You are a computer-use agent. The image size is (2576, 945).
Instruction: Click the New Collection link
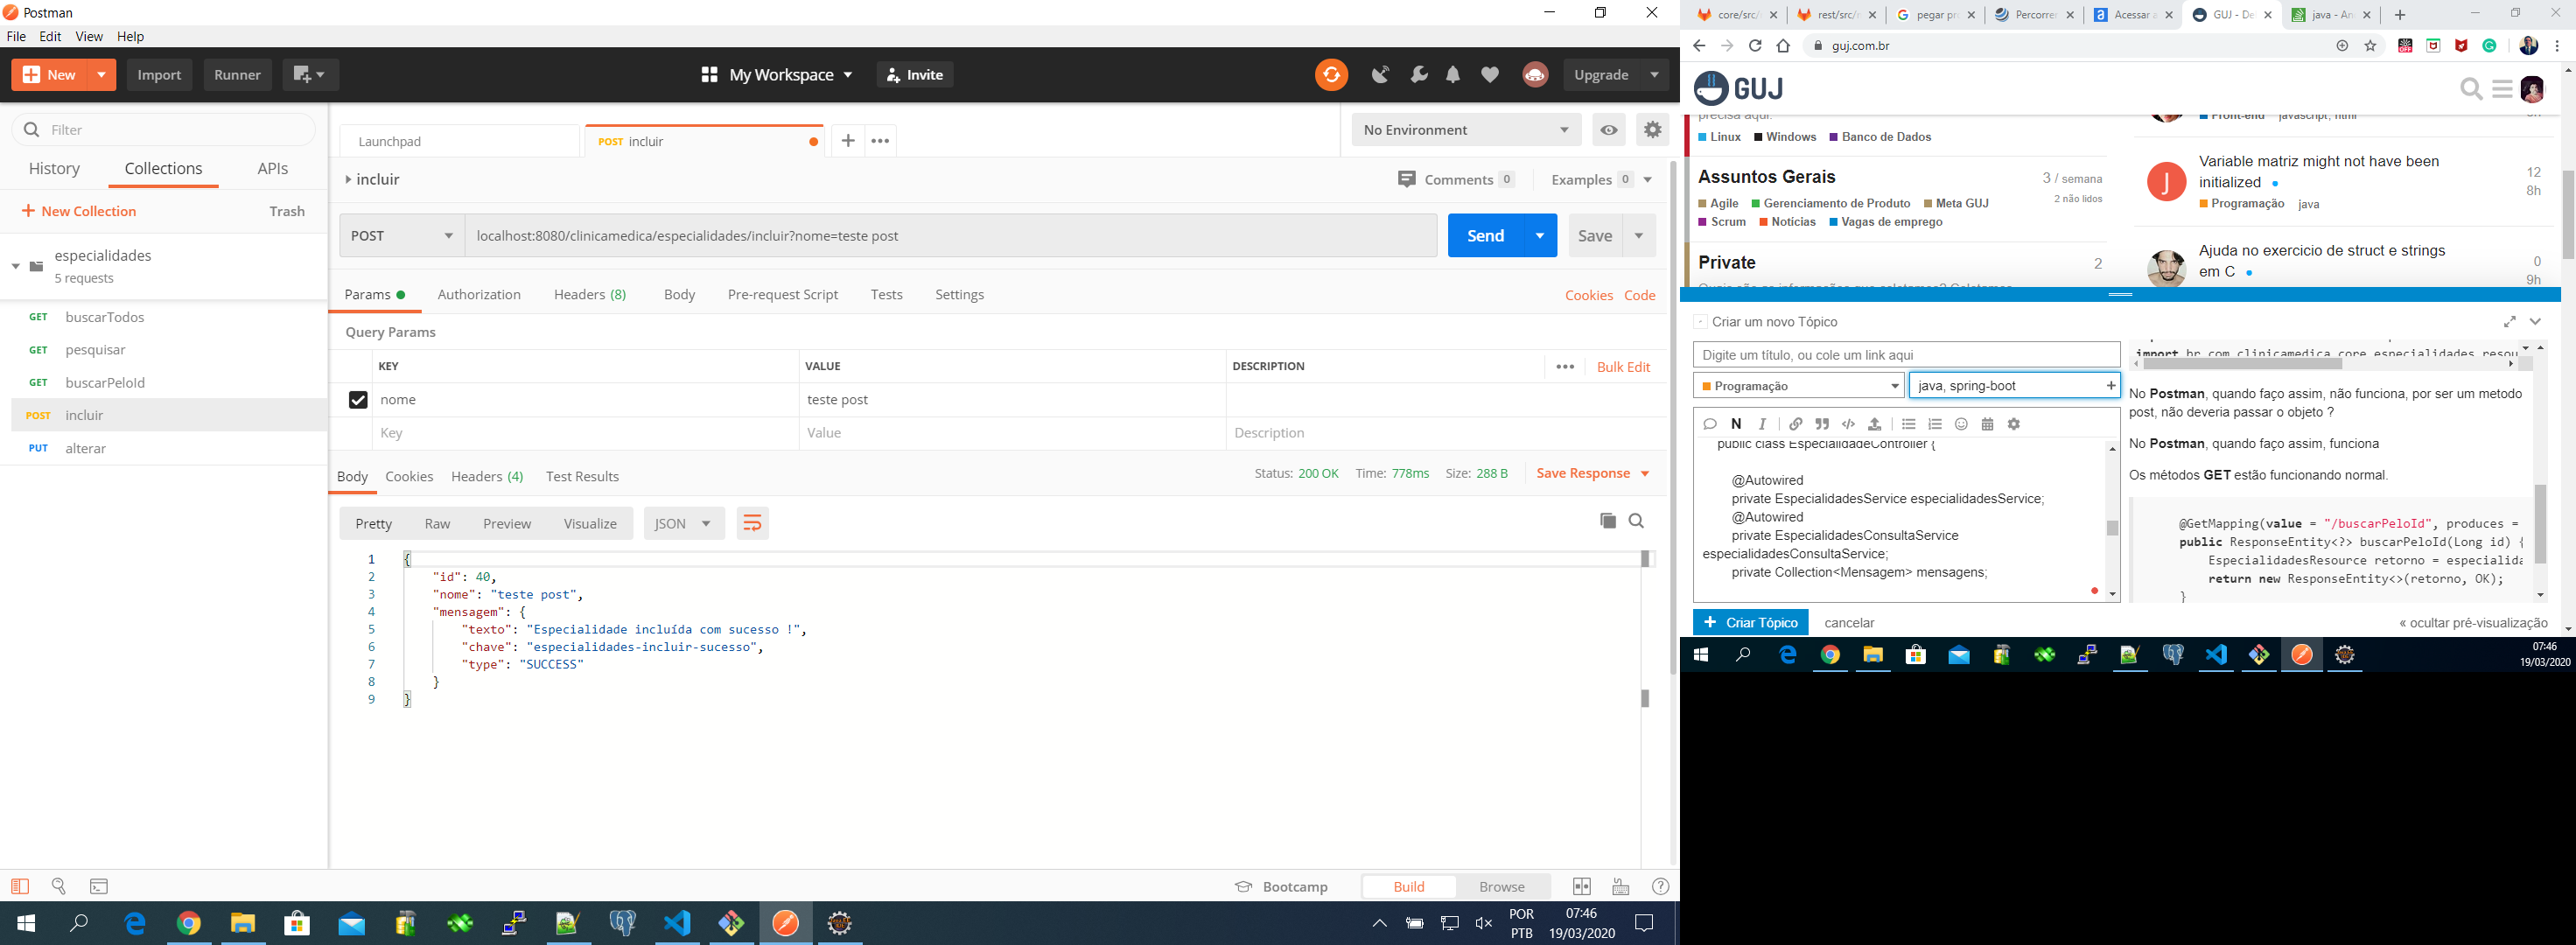tap(78, 211)
